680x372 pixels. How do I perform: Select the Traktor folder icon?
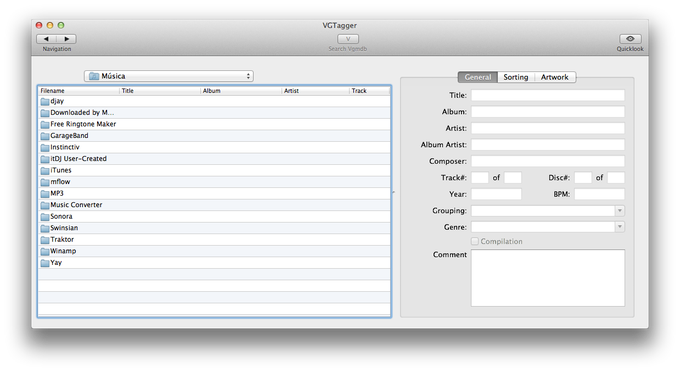(x=45, y=240)
